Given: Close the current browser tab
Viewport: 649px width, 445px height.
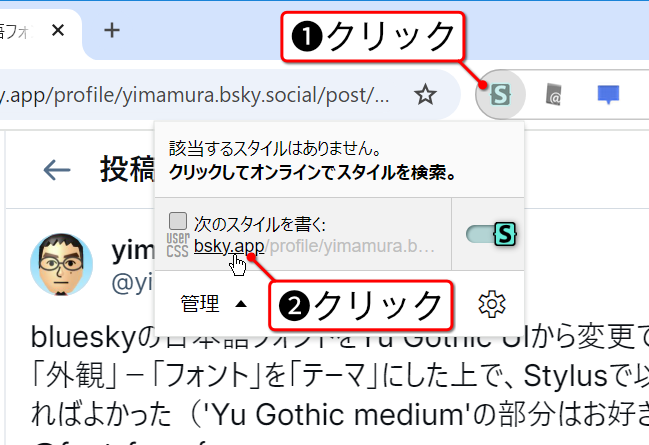Looking at the screenshot, I should tap(58, 30).
